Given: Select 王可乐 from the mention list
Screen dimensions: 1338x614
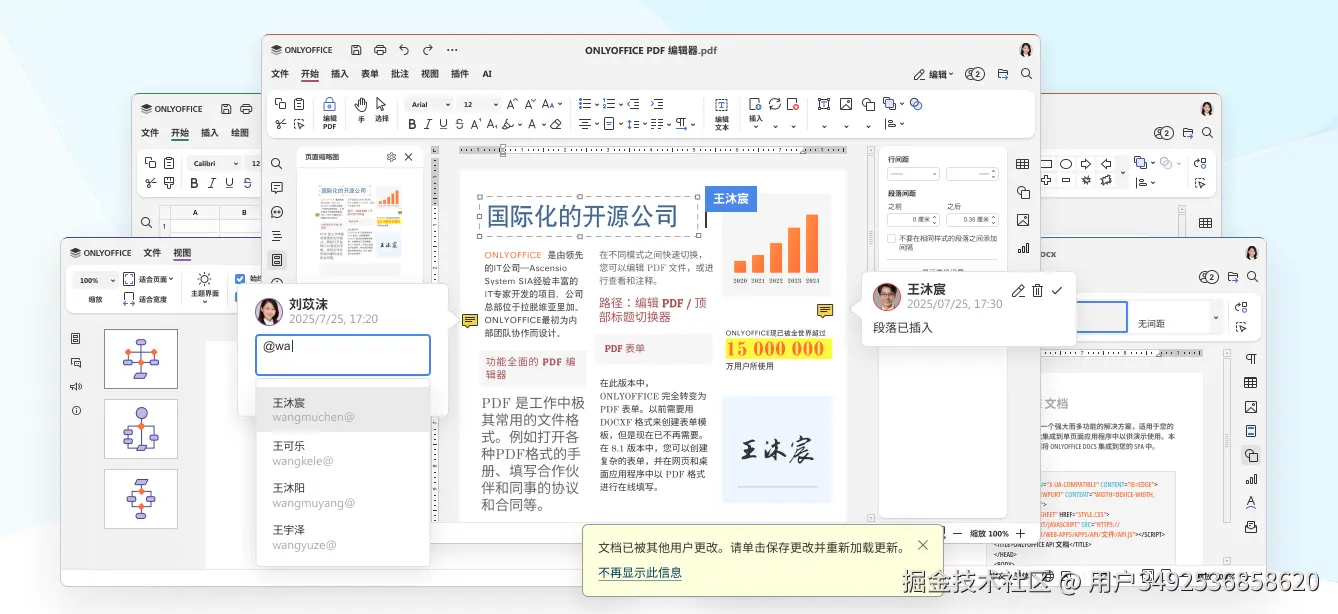Looking at the screenshot, I should point(343,453).
